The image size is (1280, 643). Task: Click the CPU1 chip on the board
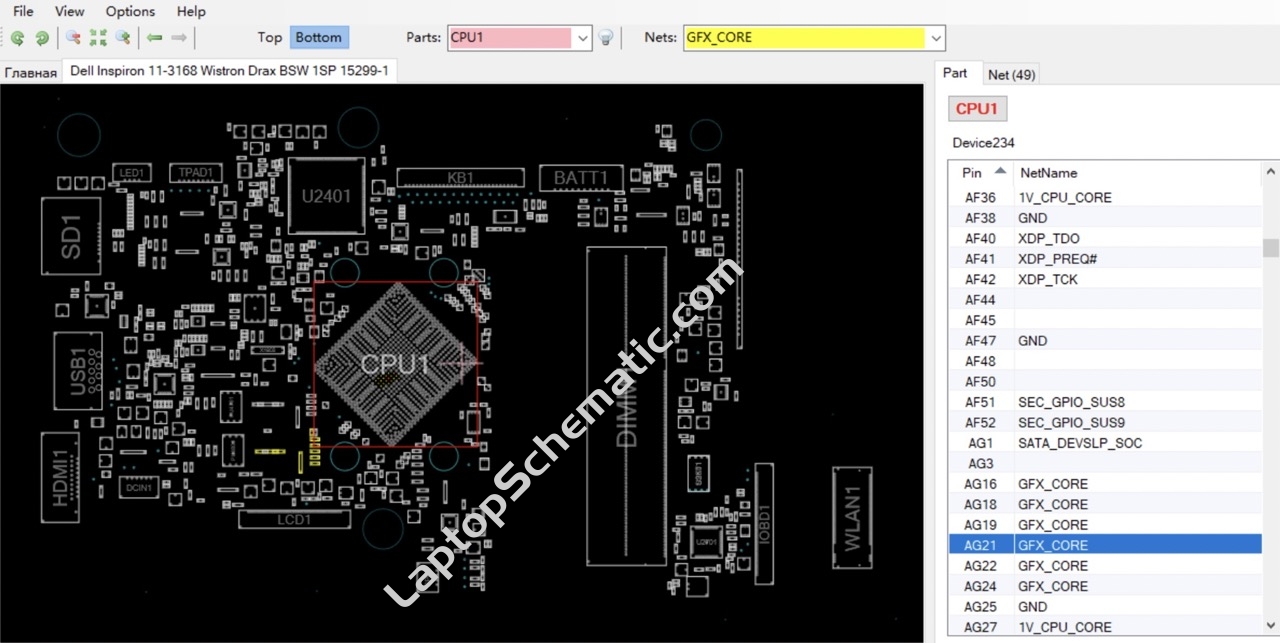pos(396,364)
